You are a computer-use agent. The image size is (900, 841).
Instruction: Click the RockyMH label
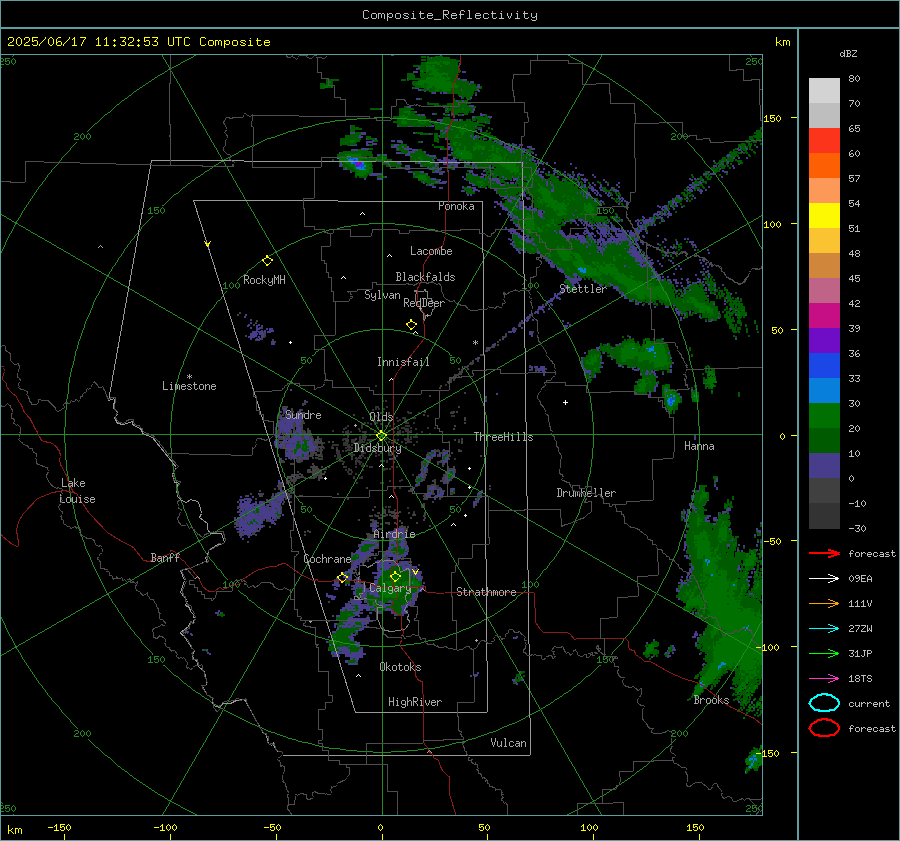pos(264,280)
